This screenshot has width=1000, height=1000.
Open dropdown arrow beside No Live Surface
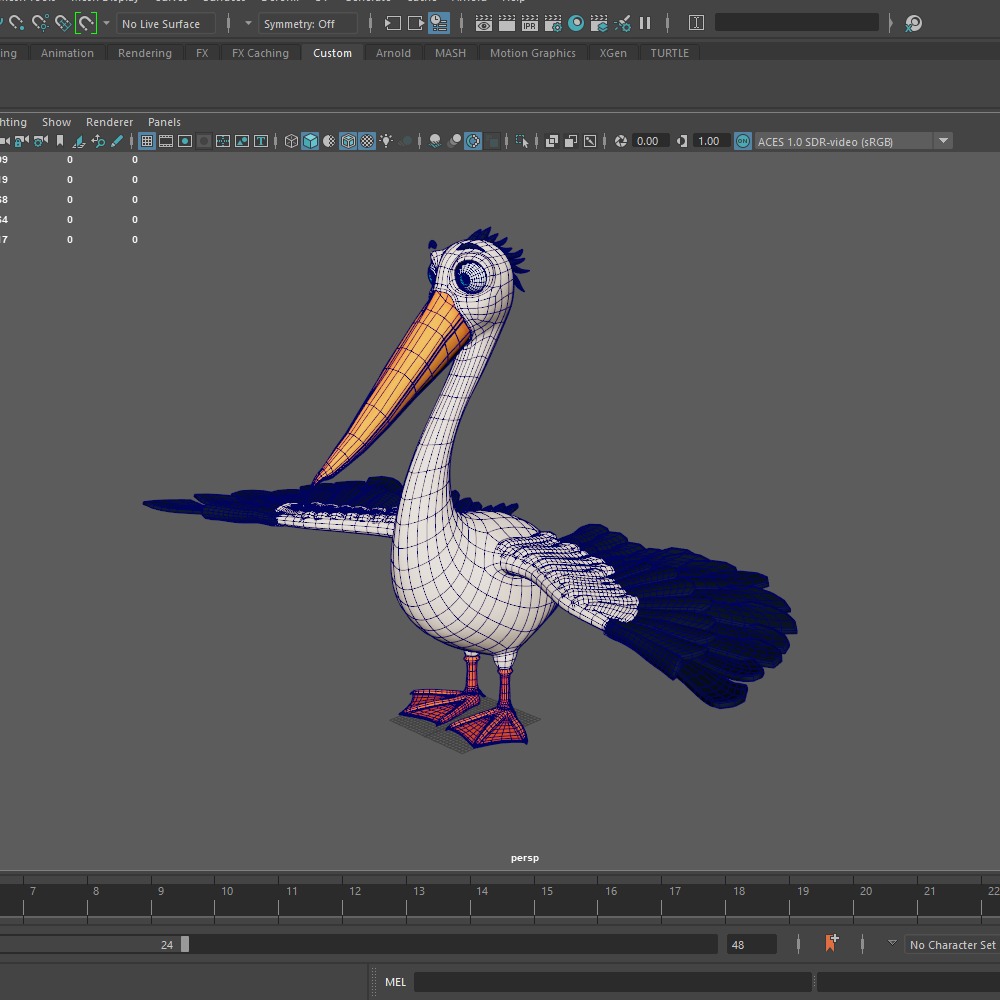[107, 24]
